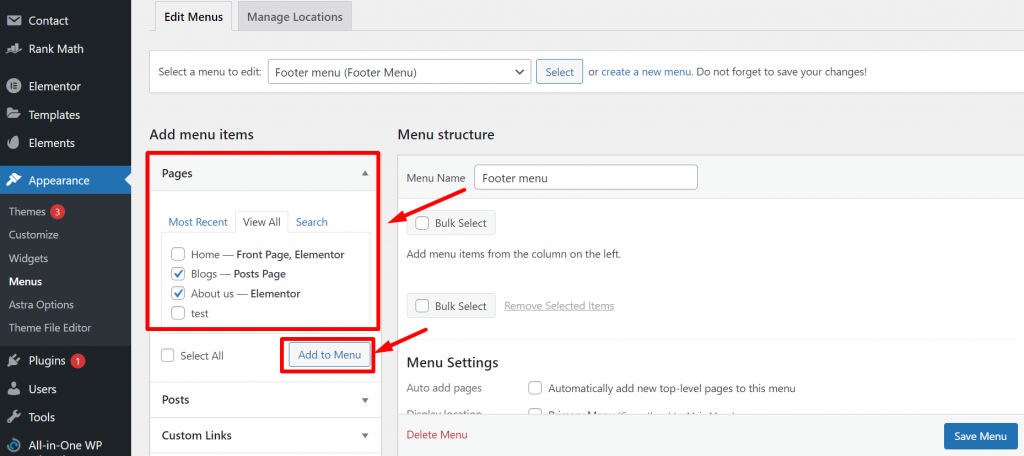The width and height of the screenshot is (1024, 456).
Task: Expand the Posts panel
Action: pyautogui.click(x=264, y=400)
